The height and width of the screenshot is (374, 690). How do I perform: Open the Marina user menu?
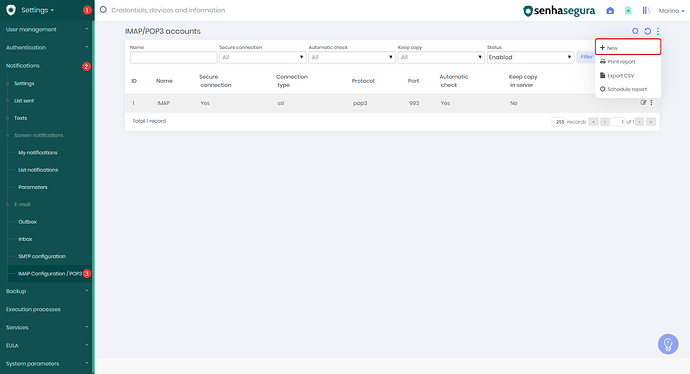(671, 11)
